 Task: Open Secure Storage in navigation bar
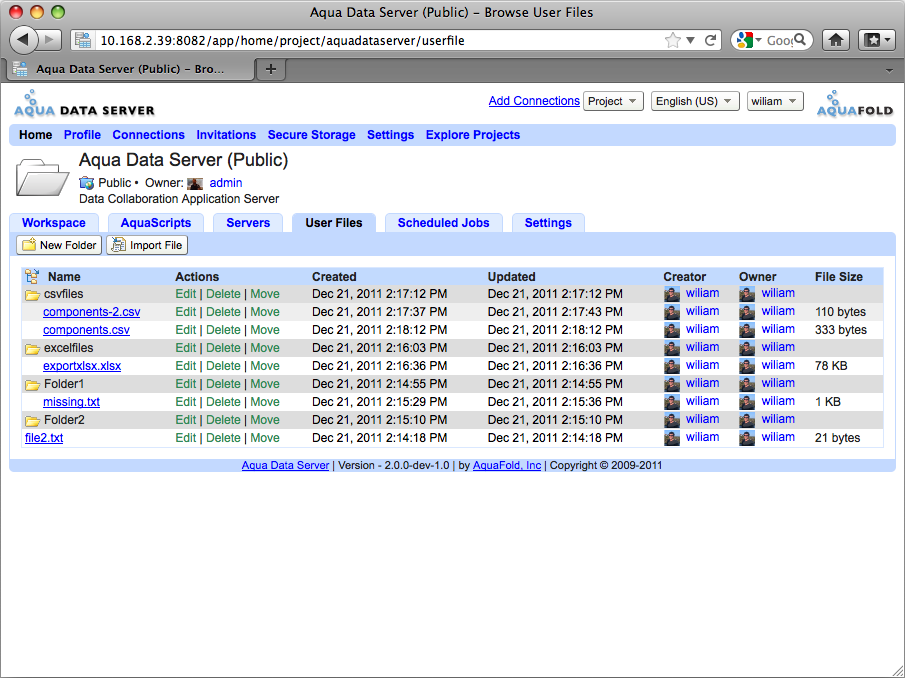click(312, 134)
